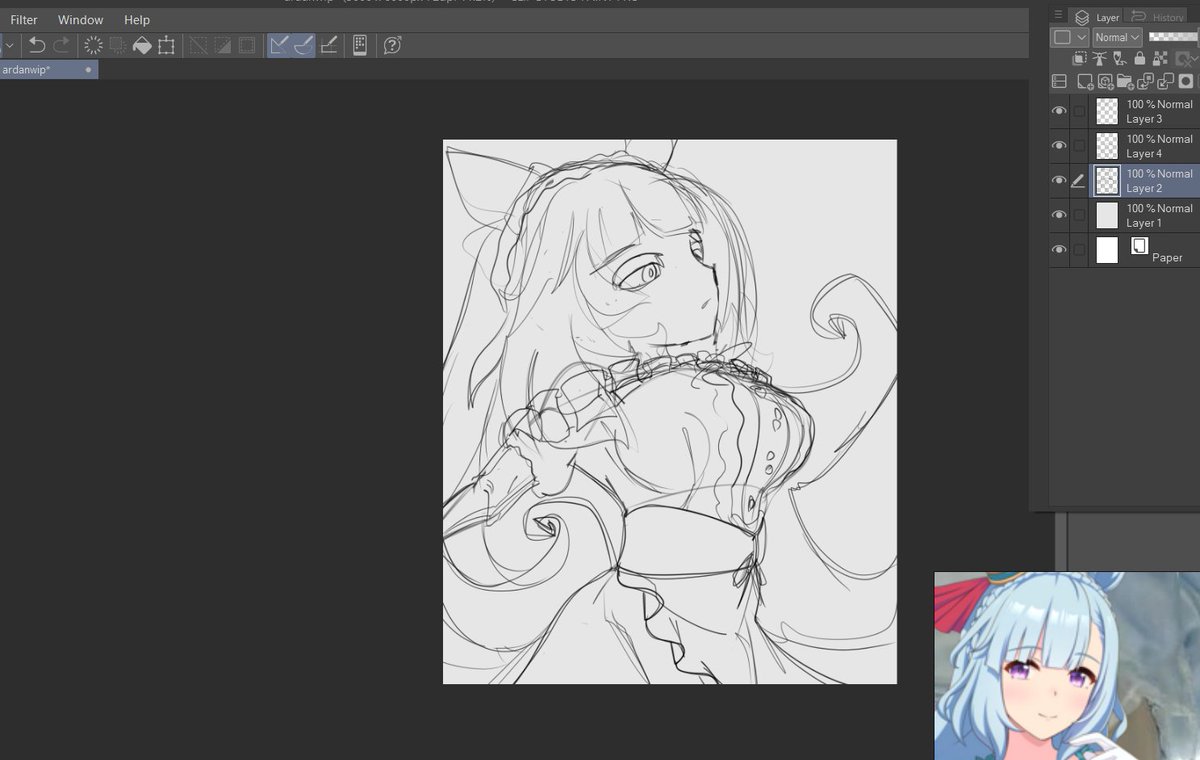Click Merge with Layer Below icon
This screenshot has width=1200, height=760.
pyautogui.click(x=1165, y=81)
